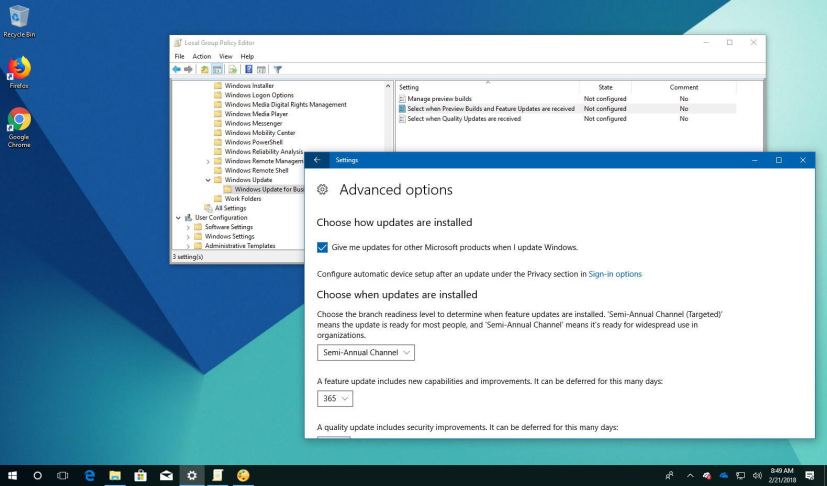Follow the Sign-in options link
The width and height of the screenshot is (827, 486).
[615, 274]
